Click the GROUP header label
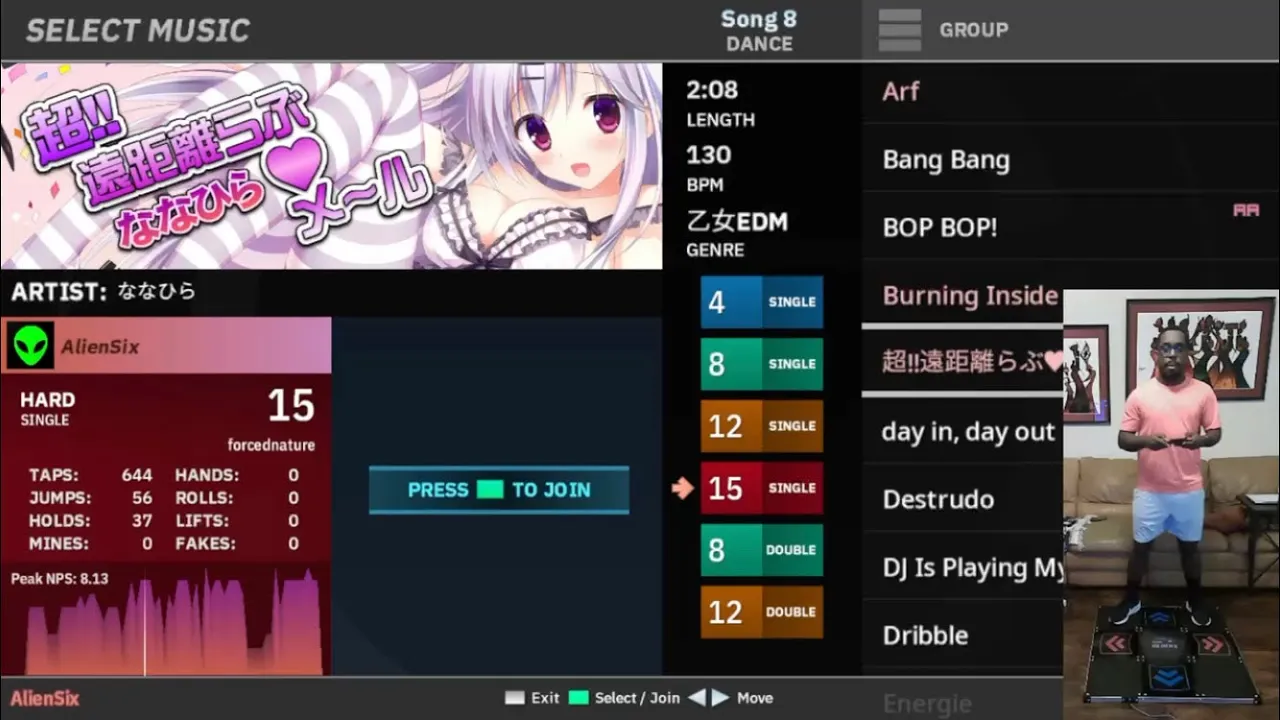This screenshot has width=1280, height=720. click(973, 30)
